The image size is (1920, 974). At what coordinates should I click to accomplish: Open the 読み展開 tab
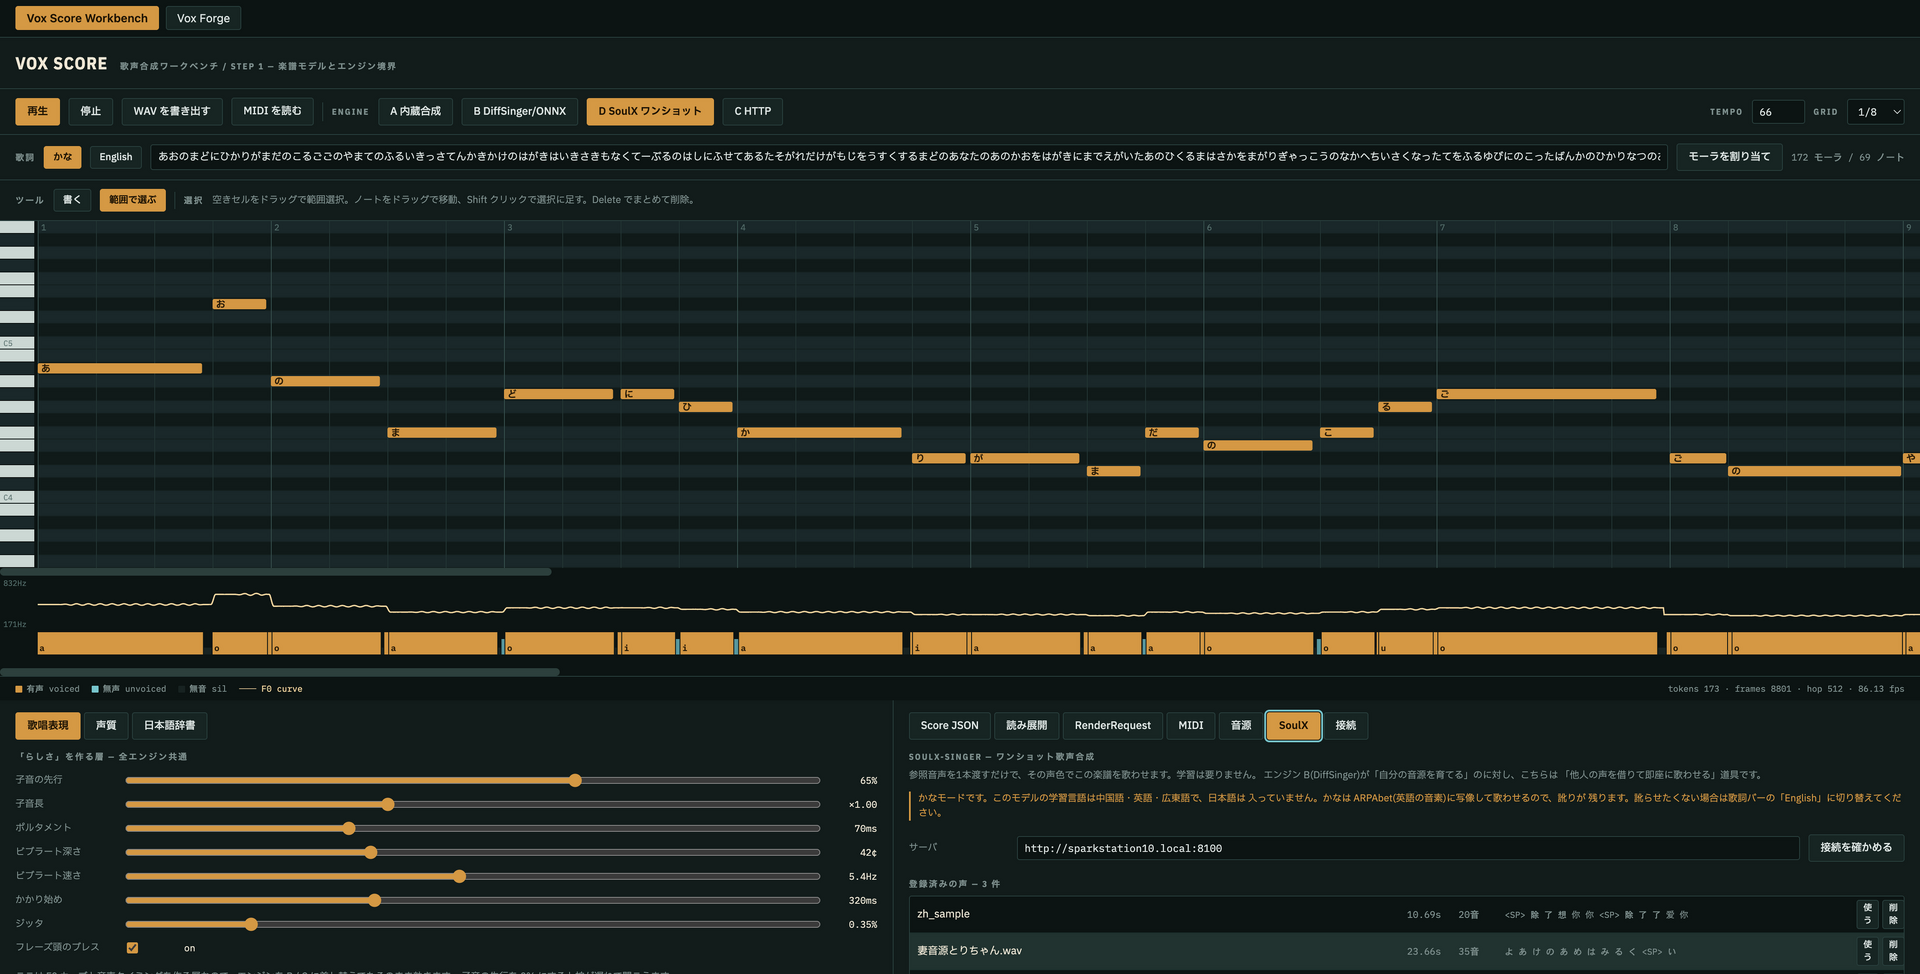[x=1026, y=725]
